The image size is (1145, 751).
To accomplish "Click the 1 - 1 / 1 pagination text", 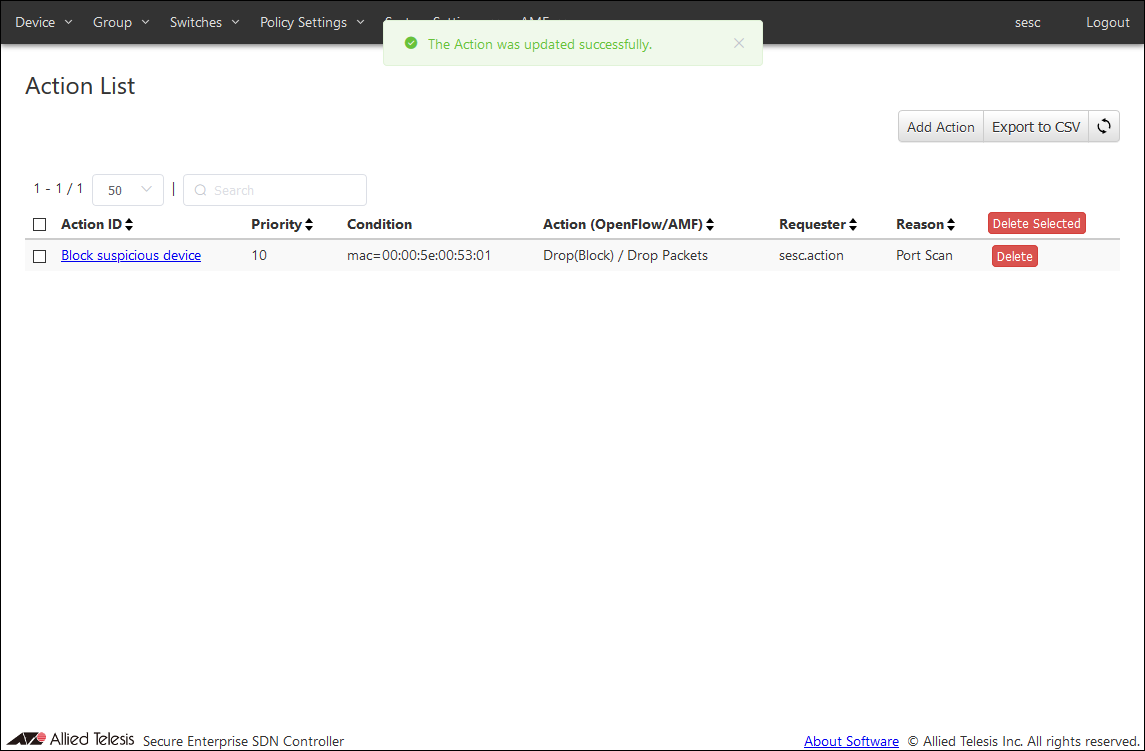I will tap(58, 188).
